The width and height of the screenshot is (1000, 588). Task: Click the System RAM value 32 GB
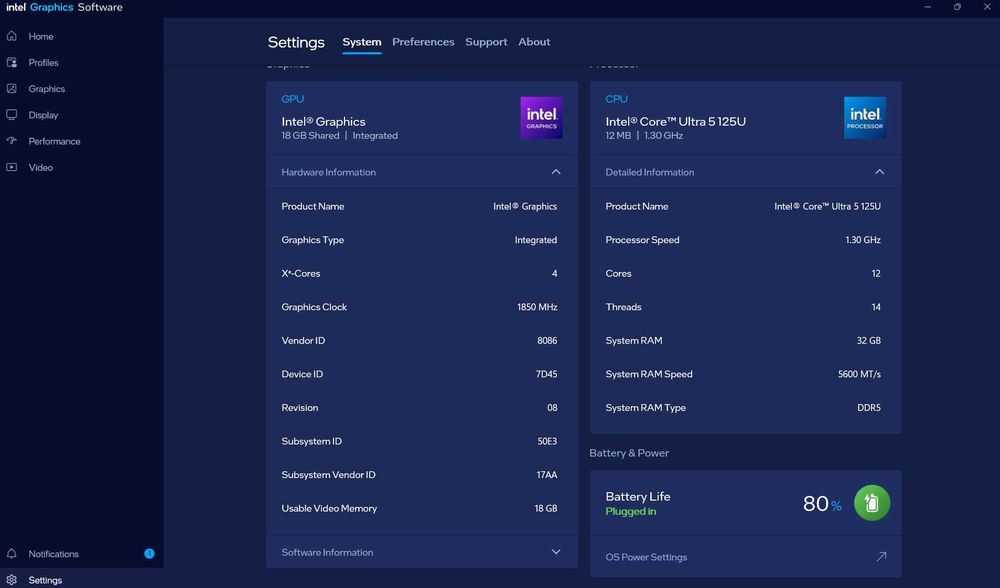[x=869, y=341]
